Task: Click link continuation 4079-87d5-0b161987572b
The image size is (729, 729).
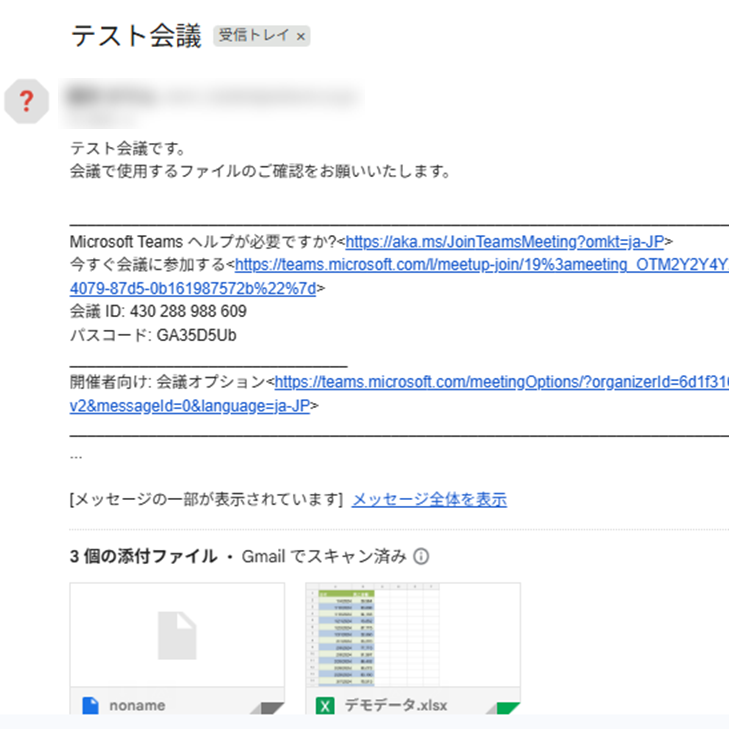Action: tap(193, 289)
